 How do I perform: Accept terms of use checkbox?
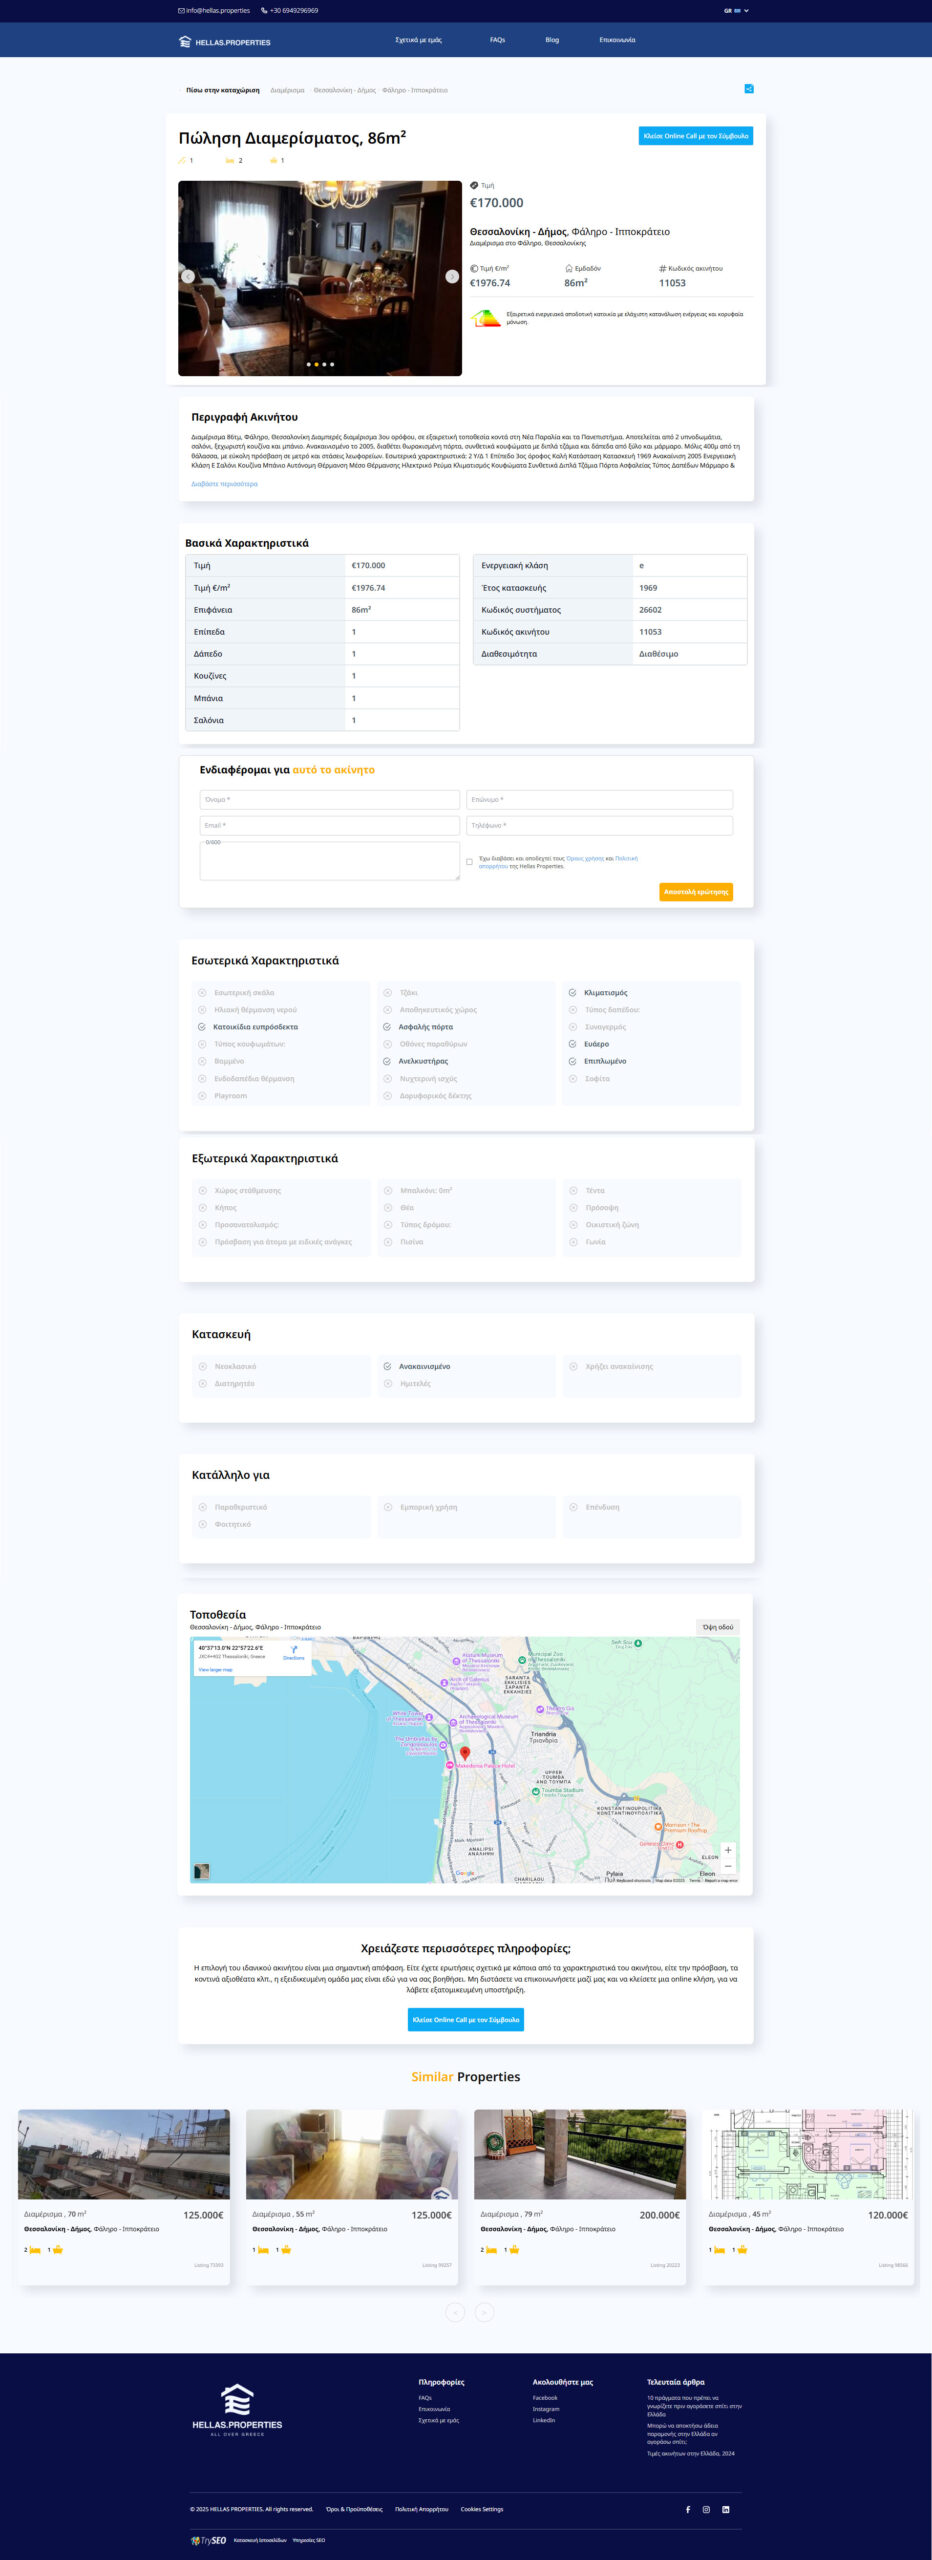coord(469,862)
